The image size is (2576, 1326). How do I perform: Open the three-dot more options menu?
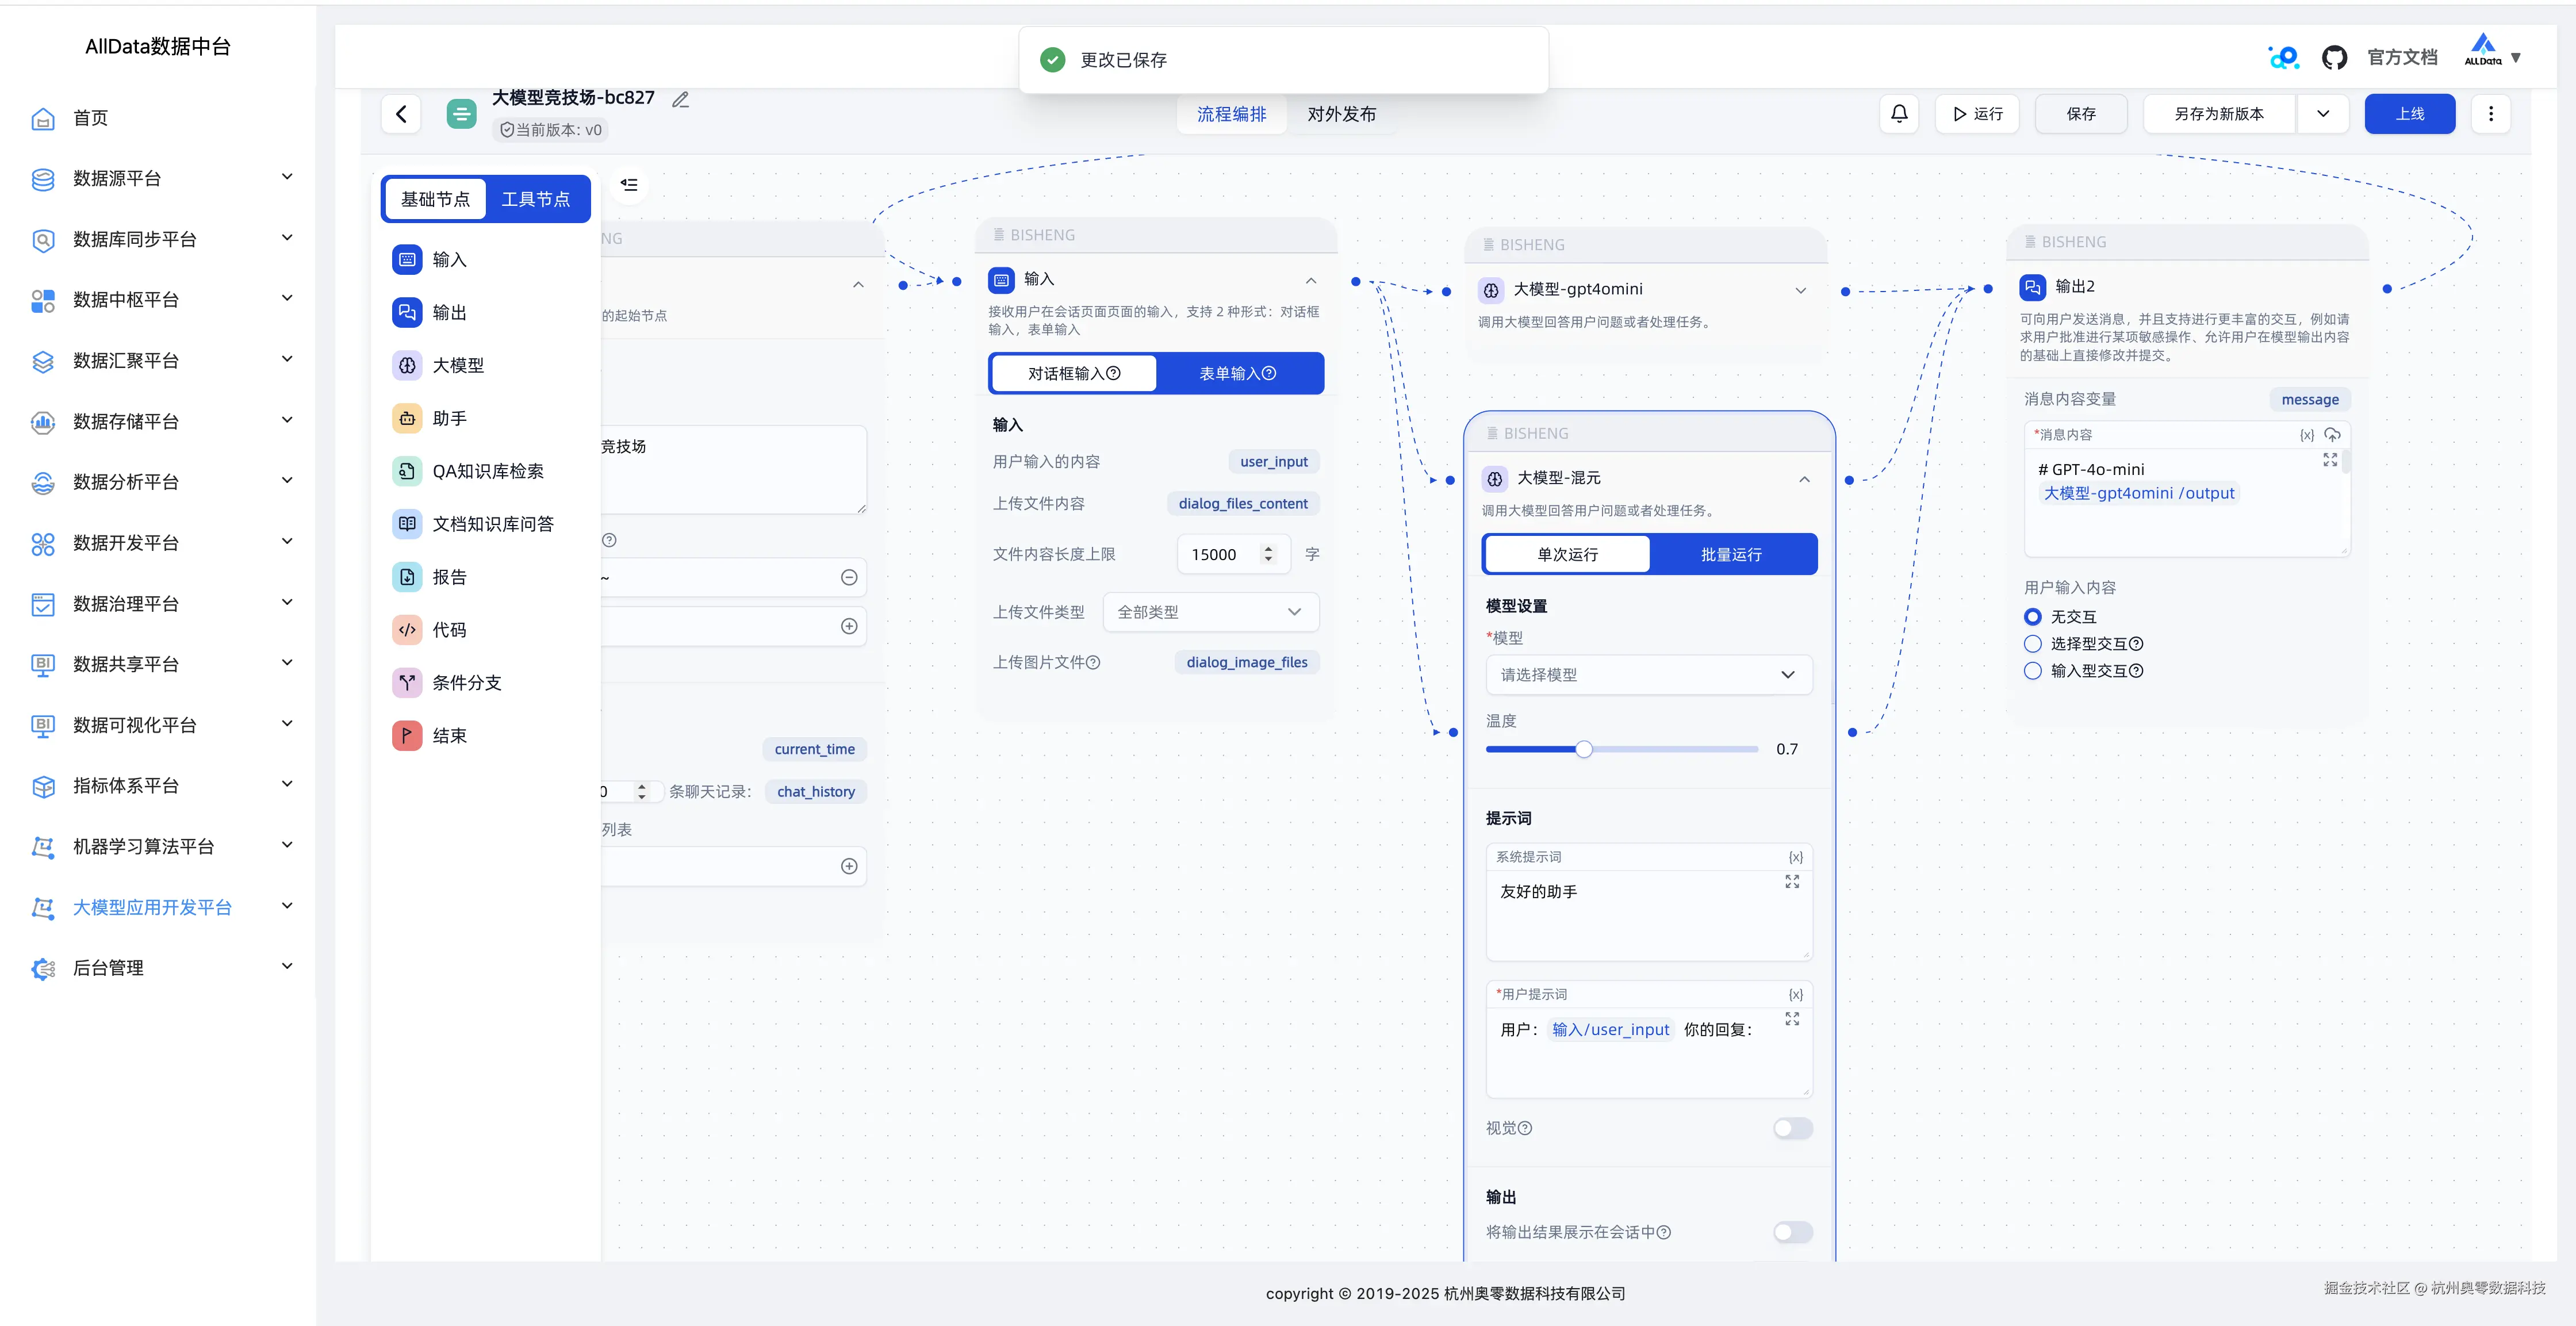(x=2490, y=114)
